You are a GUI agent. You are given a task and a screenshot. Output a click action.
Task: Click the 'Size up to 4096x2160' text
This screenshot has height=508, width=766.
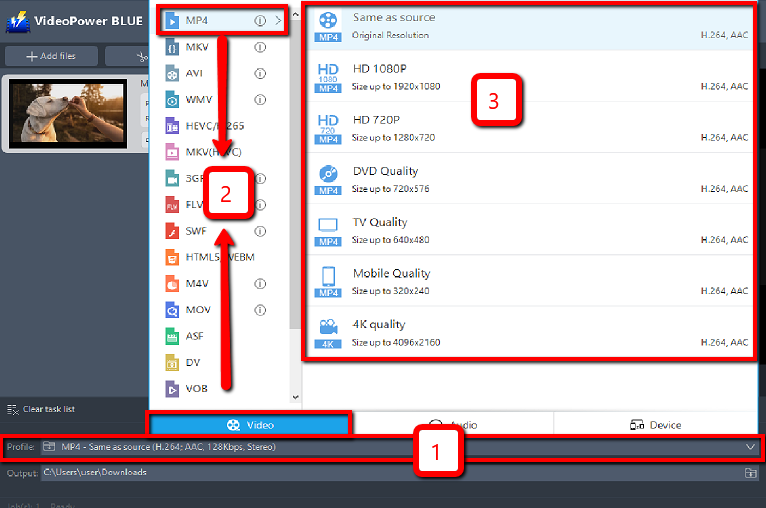tap(396, 343)
